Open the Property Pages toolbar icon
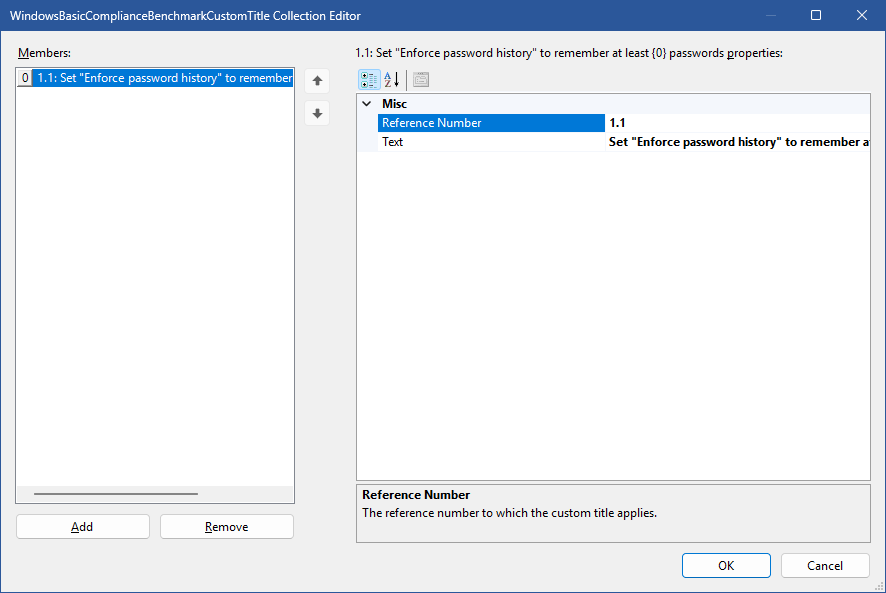886x593 pixels. (x=421, y=80)
